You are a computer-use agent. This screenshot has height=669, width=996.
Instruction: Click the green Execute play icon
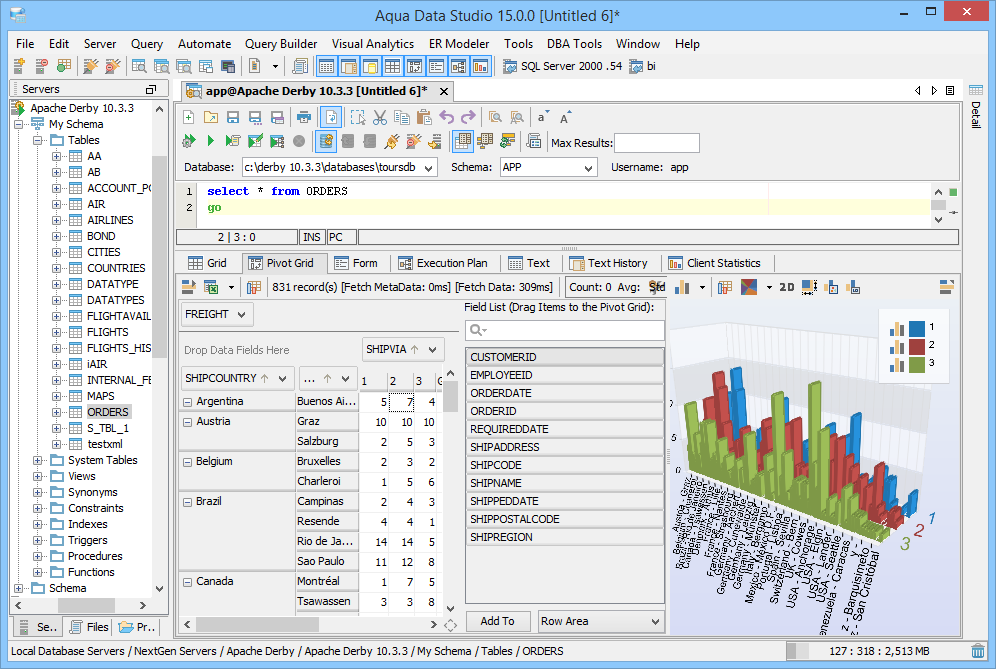(210, 141)
